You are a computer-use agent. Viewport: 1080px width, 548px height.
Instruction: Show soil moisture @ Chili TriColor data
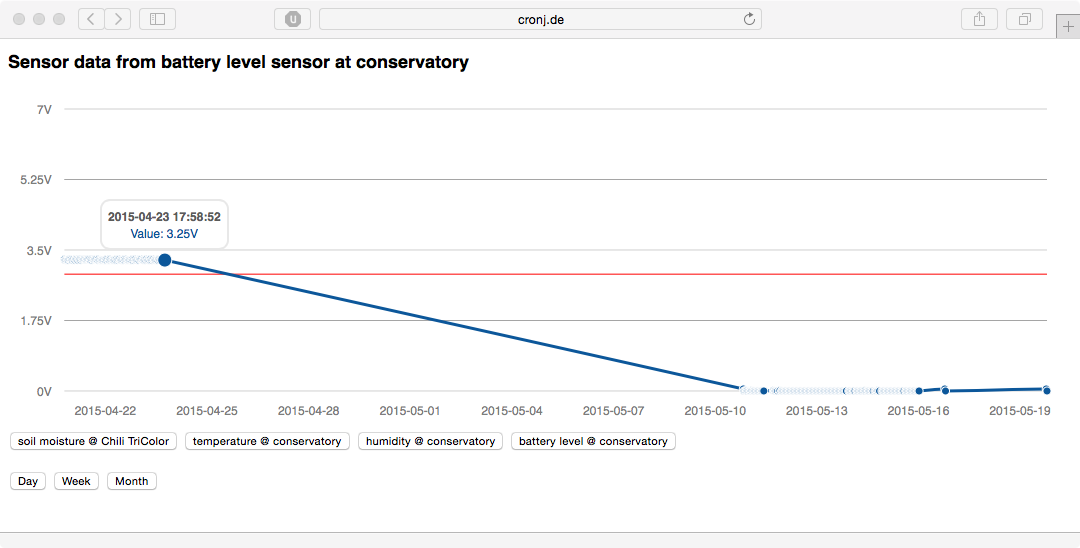[94, 441]
